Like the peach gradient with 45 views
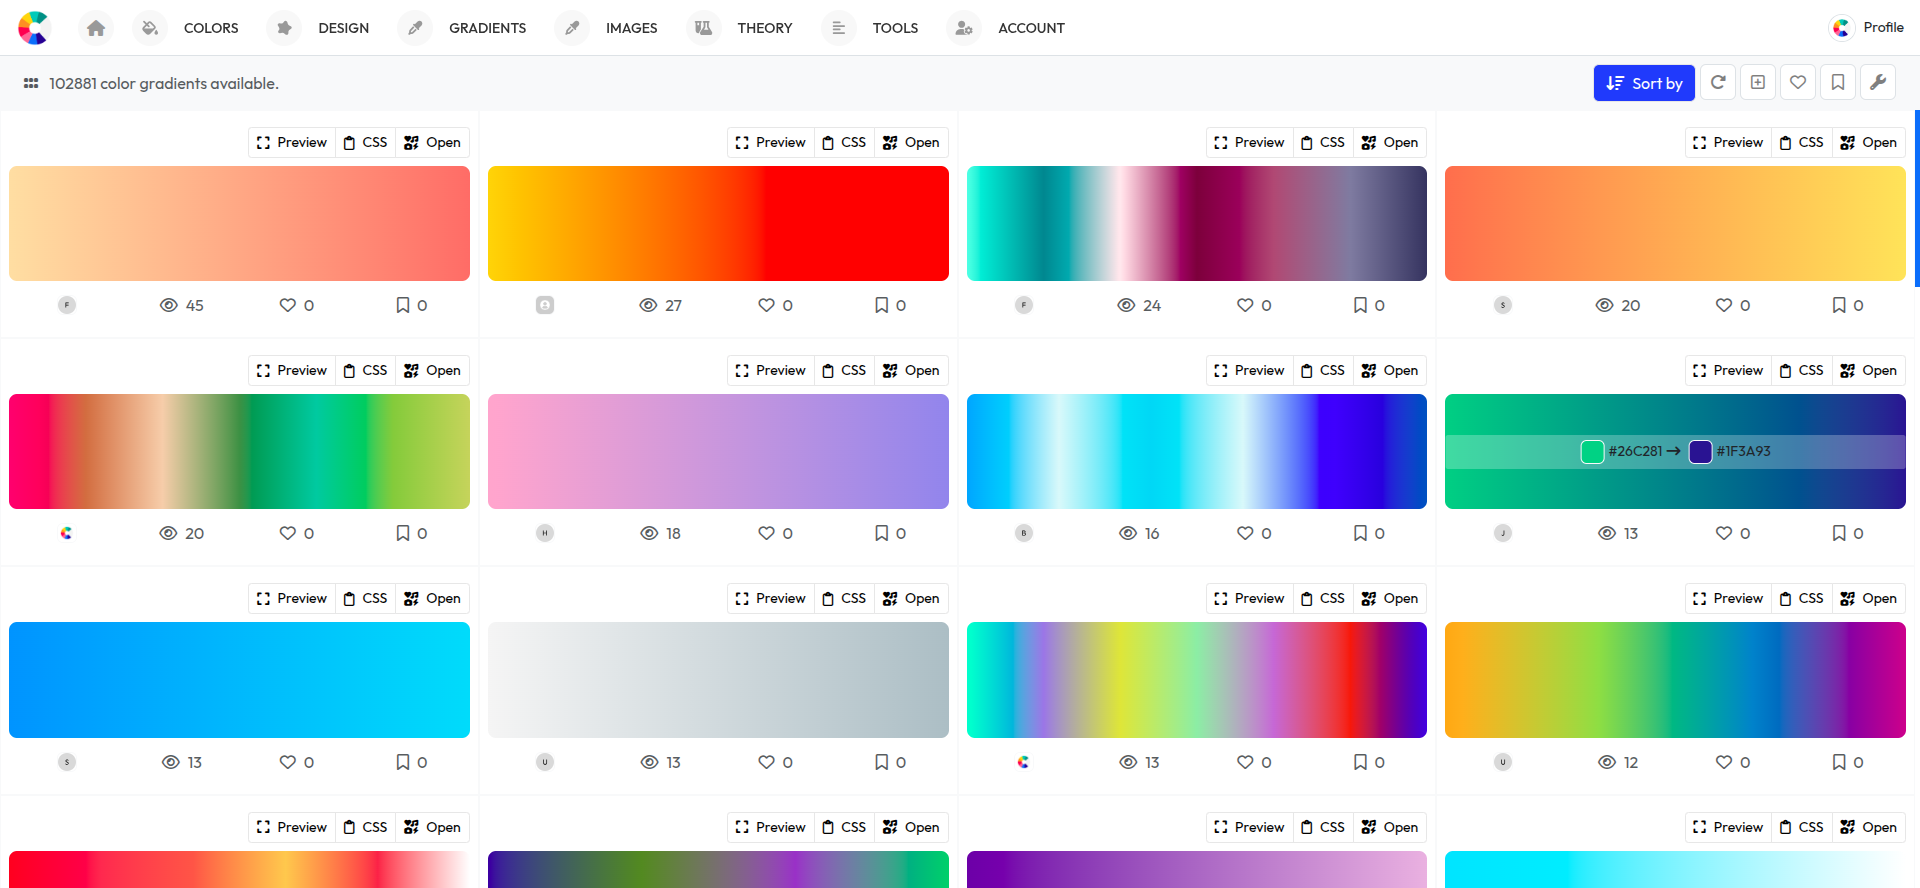The height and width of the screenshot is (888, 1920). coord(288,305)
